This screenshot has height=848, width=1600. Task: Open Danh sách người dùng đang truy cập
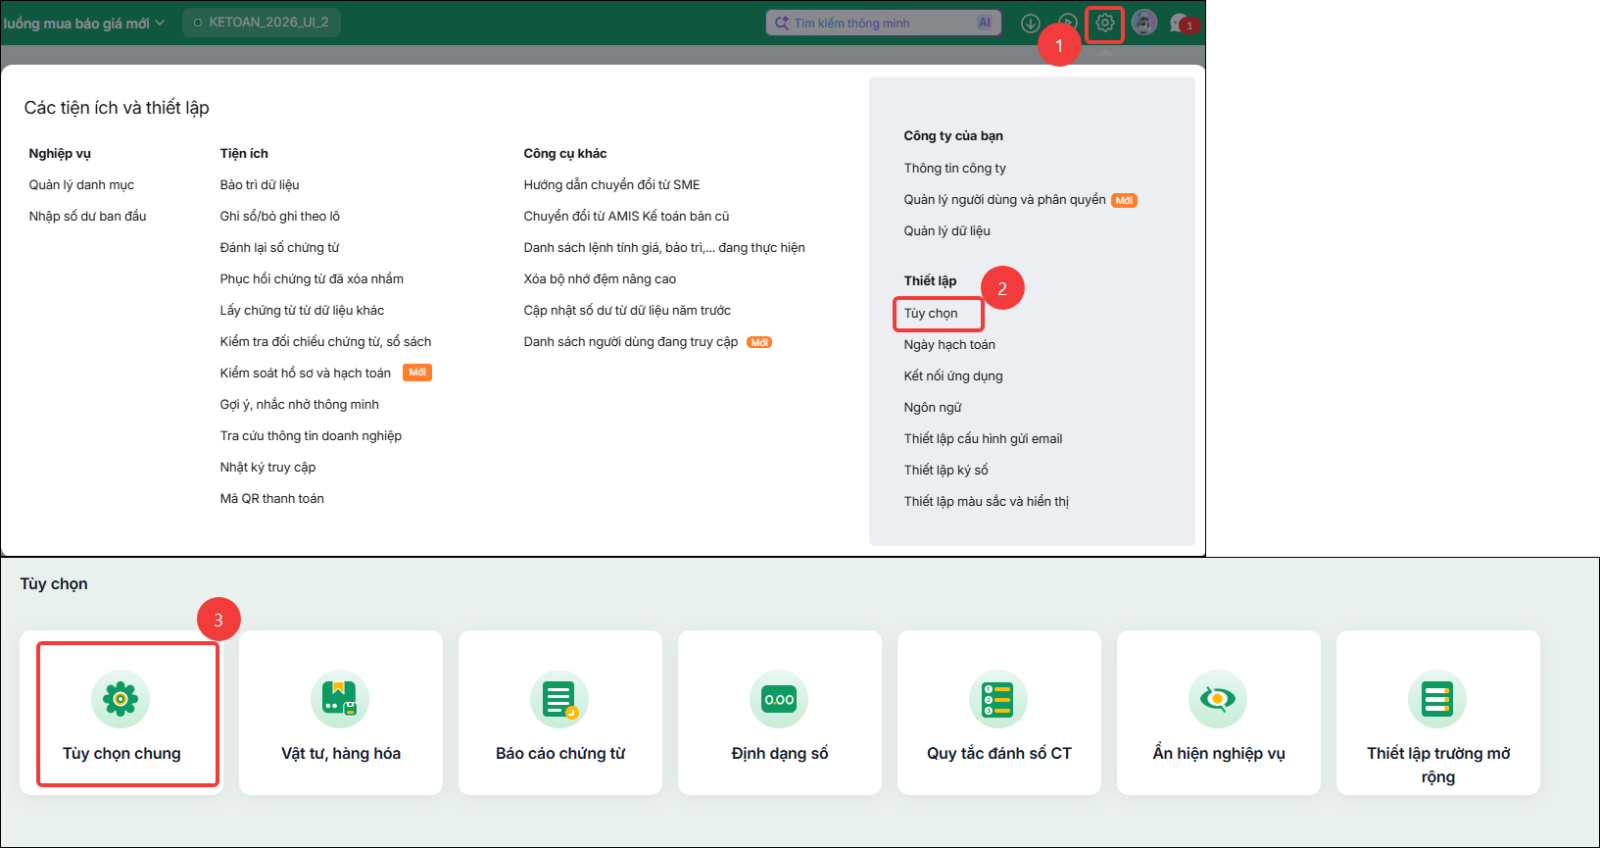pos(630,342)
